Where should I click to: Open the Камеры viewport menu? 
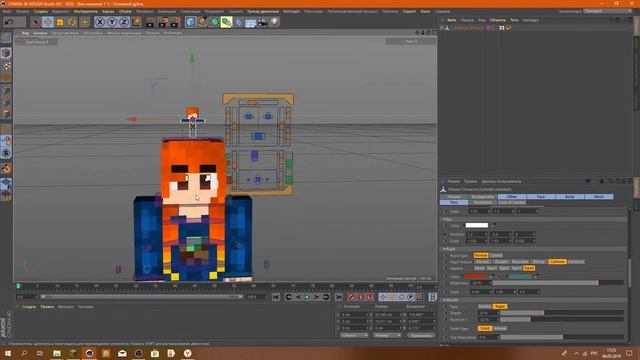(40, 33)
